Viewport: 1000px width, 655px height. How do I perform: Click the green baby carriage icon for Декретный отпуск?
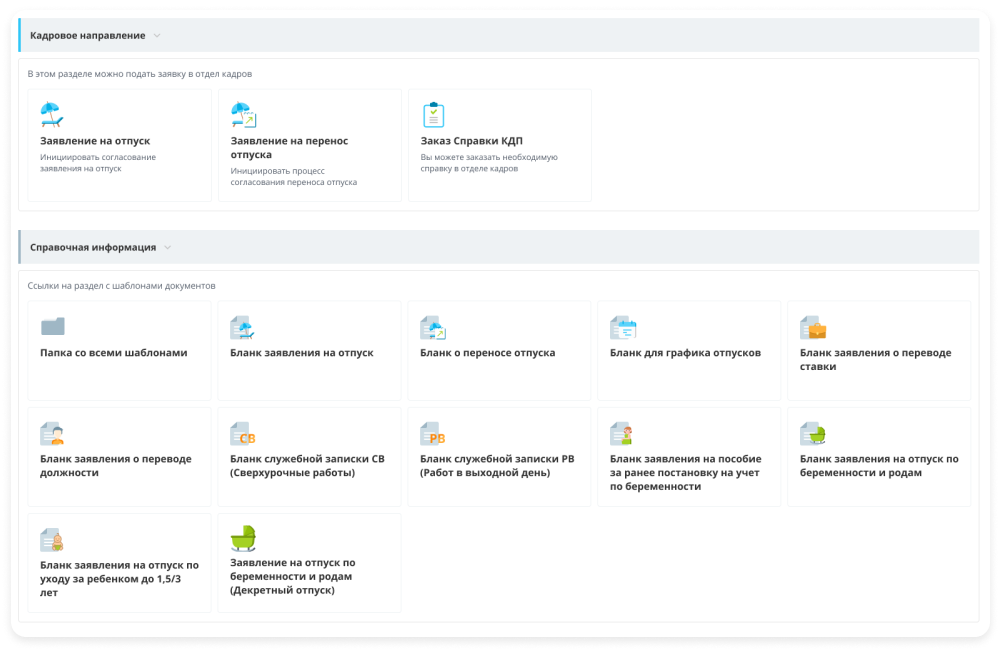[x=243, y=539]
